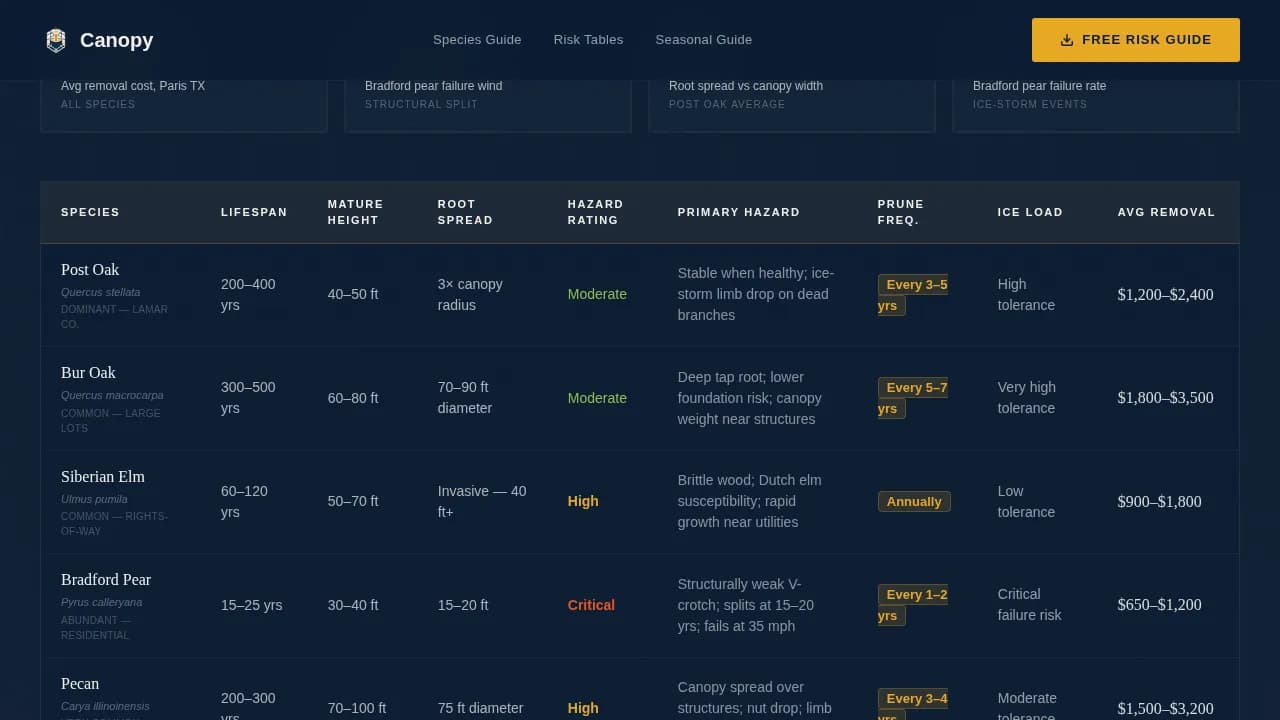Screen dimensions: 1280x720
Task: Click the Low tolerance ice load
Action: (1026, 501)
